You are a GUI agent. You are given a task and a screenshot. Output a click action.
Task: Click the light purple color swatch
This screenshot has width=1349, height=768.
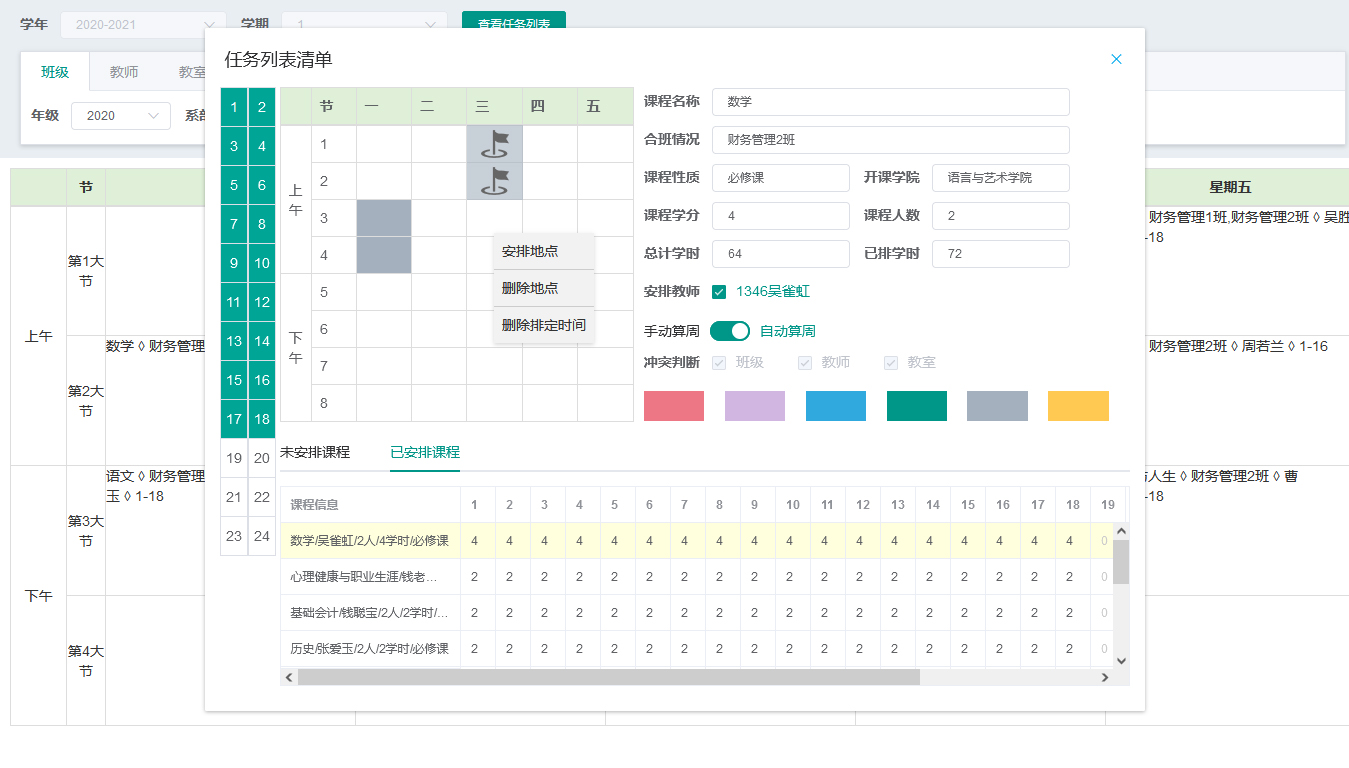pos(755,406)
